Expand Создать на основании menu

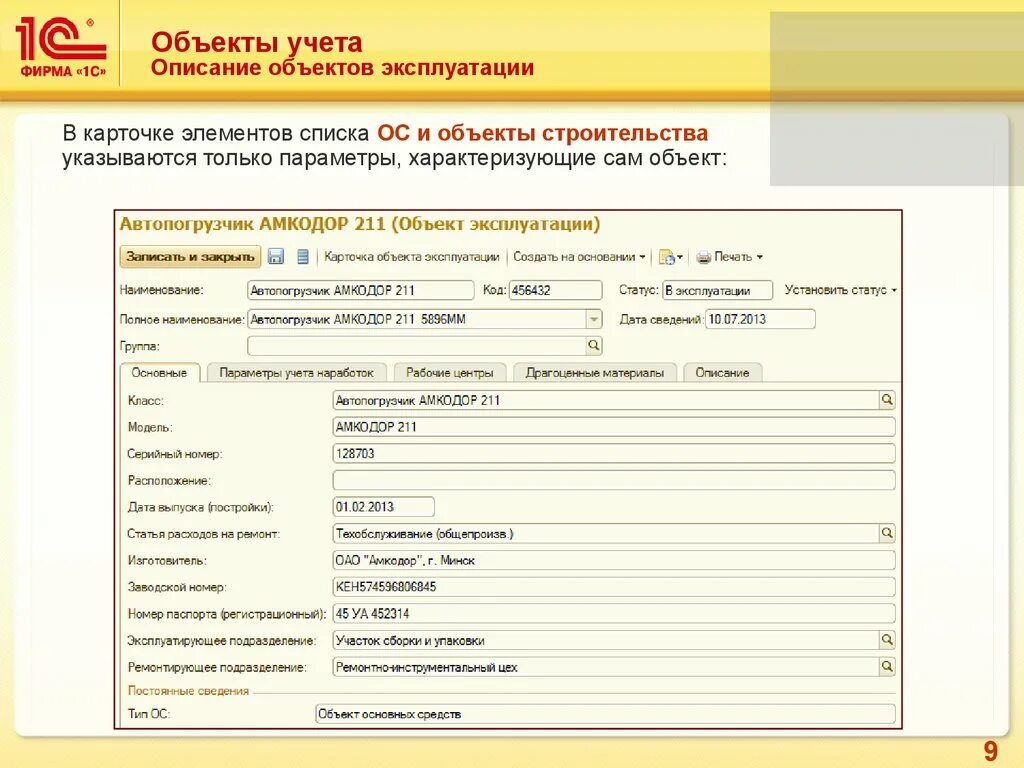[579, 257]
